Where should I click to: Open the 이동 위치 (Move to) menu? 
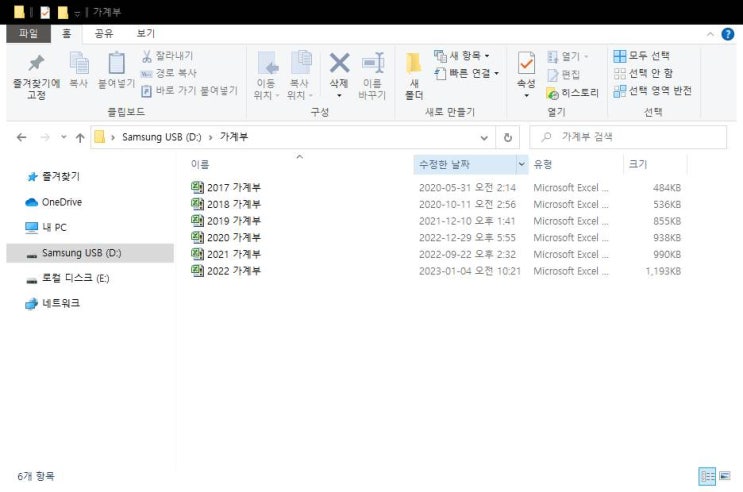click(x=266, y=75)
